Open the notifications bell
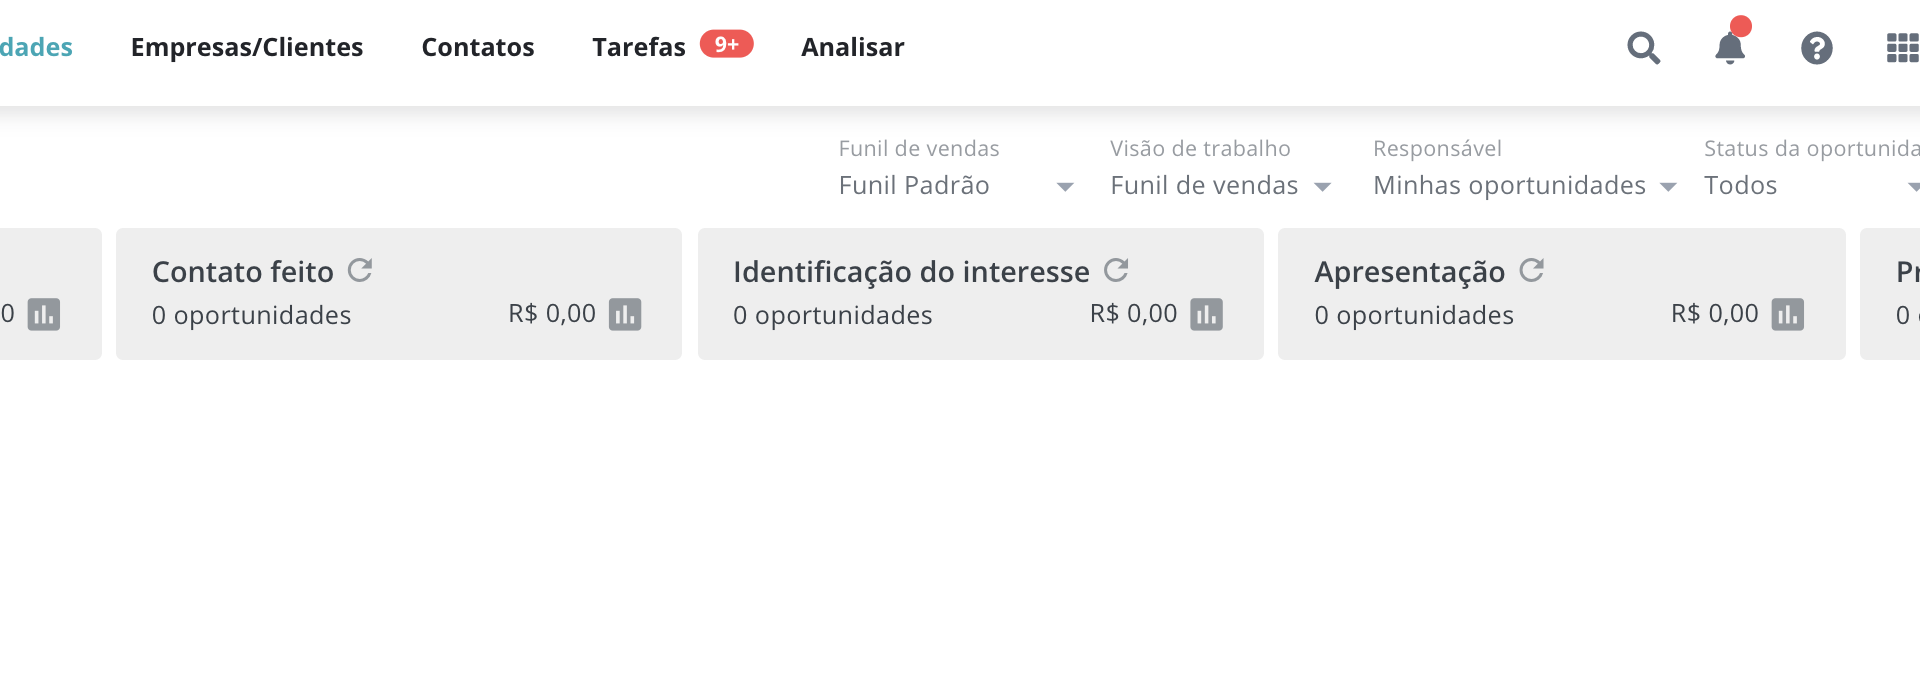 point(1730,47)
